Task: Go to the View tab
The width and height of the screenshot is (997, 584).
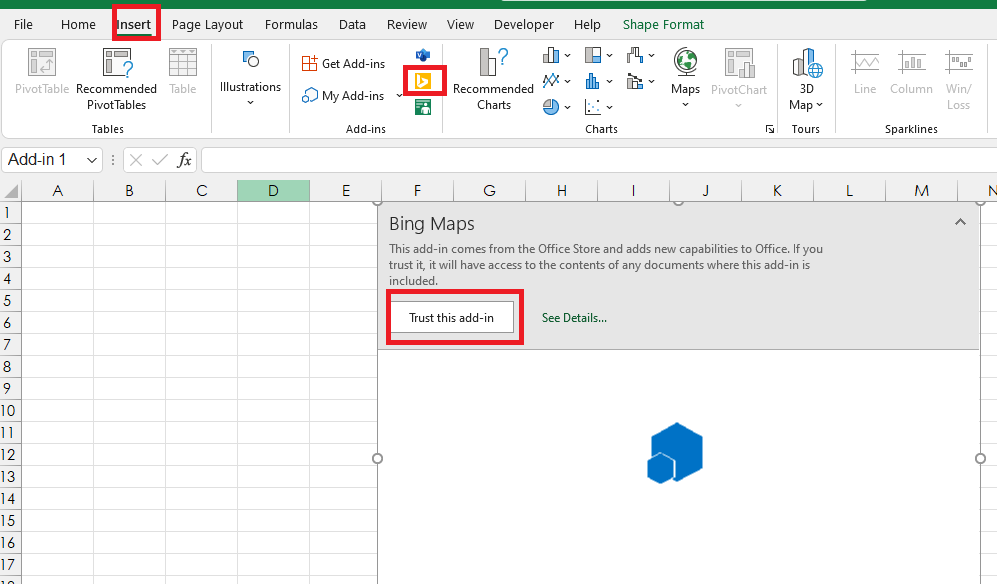Action: 460,24
